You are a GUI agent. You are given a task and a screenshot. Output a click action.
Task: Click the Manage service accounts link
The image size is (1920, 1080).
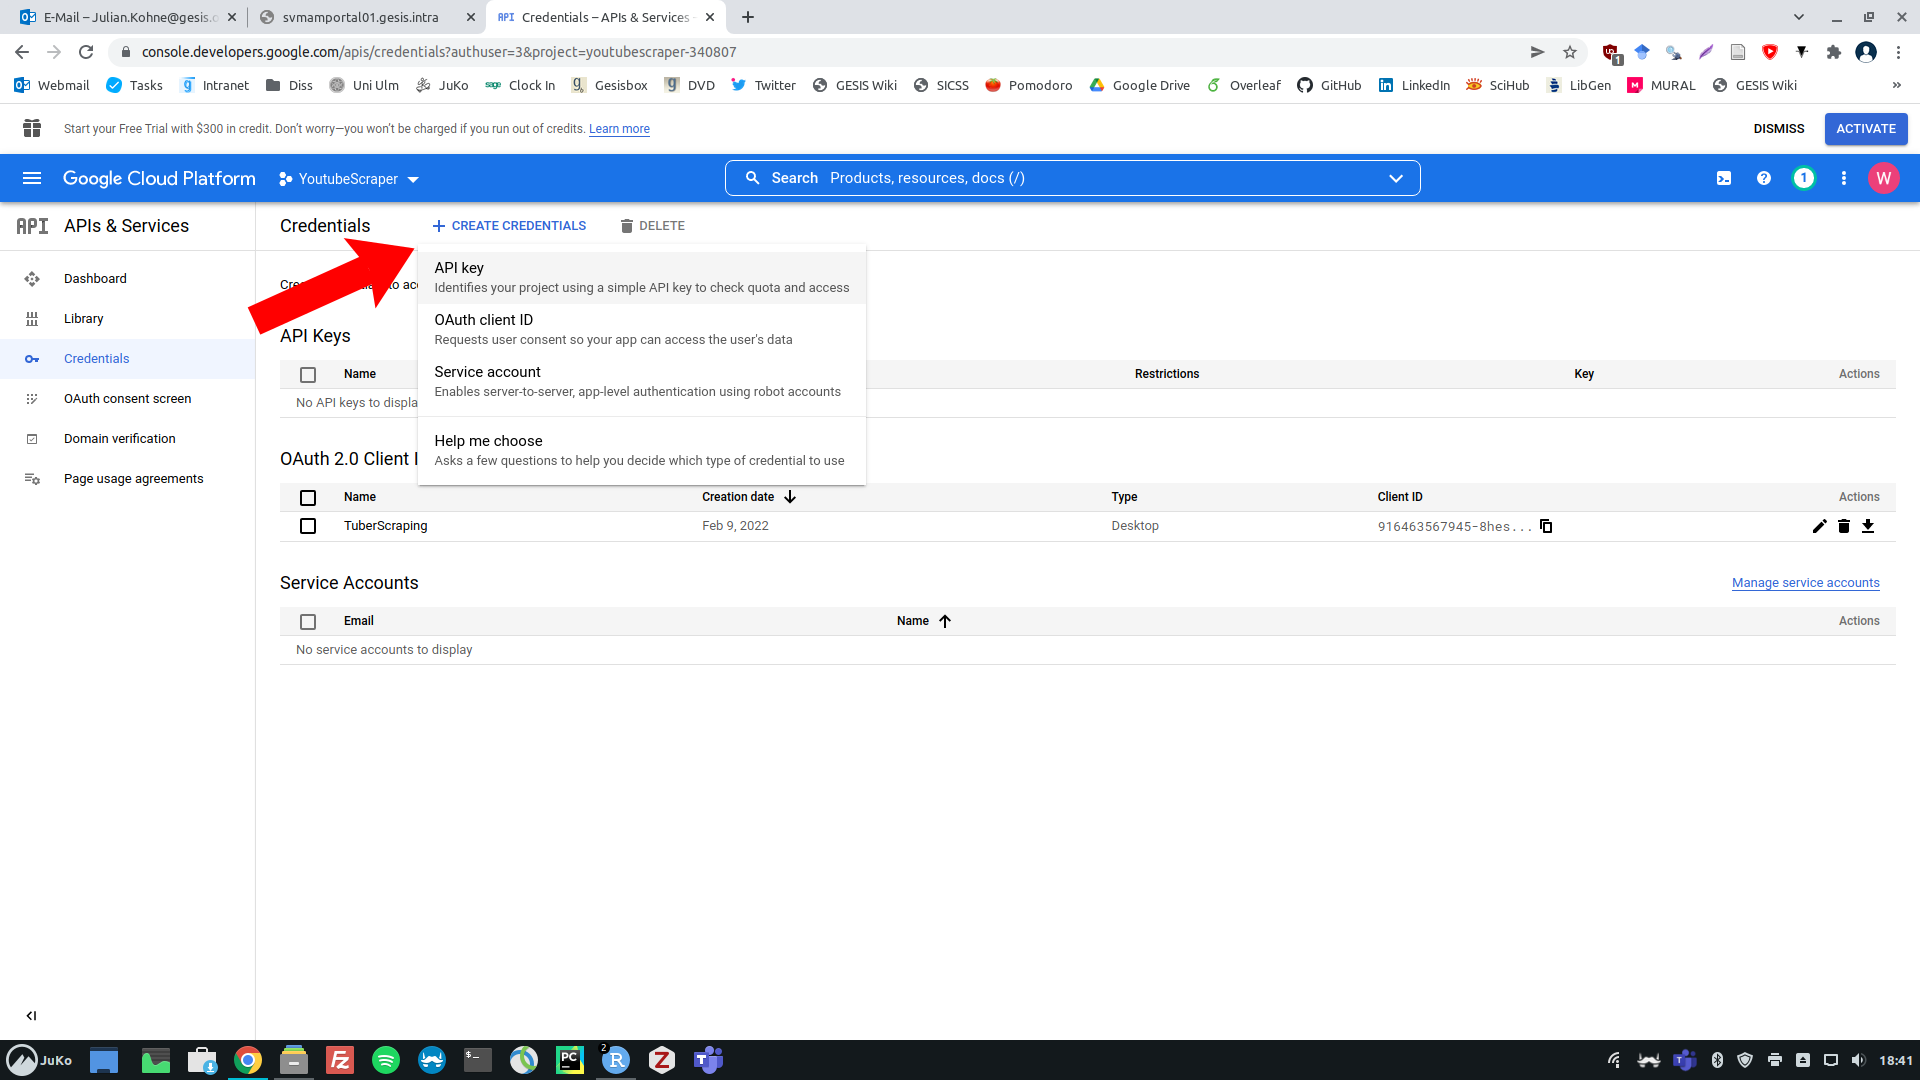1805,583
